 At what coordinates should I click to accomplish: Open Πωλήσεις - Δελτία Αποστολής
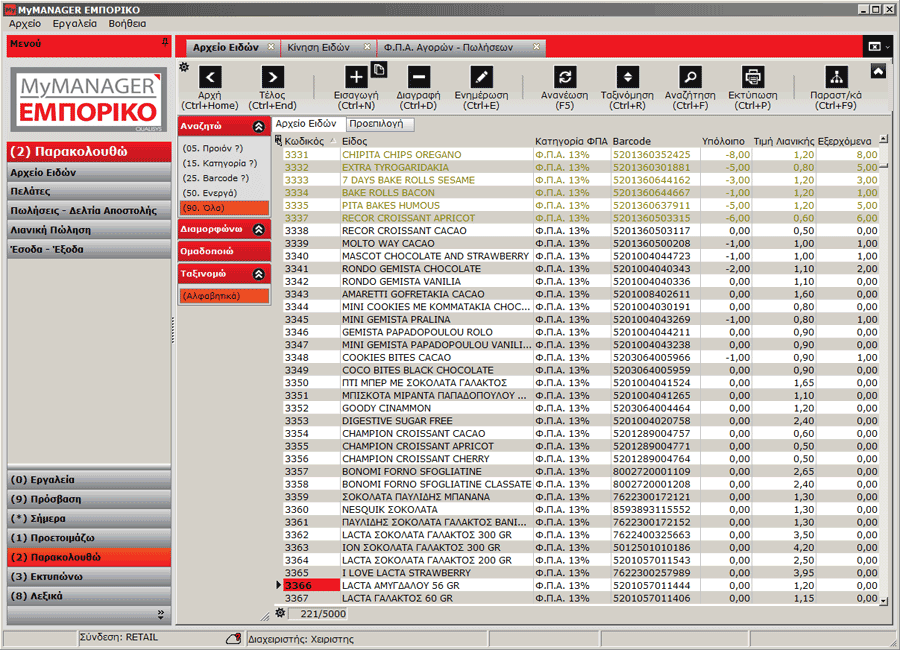pos(89,211)
